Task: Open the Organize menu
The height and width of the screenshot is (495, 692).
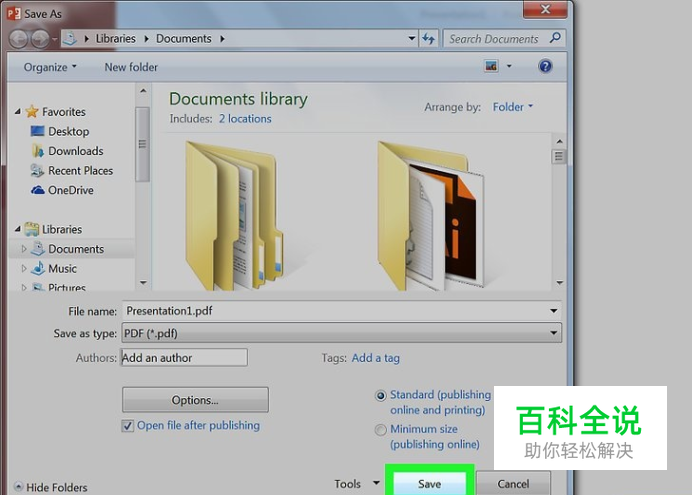Action: 50,67
